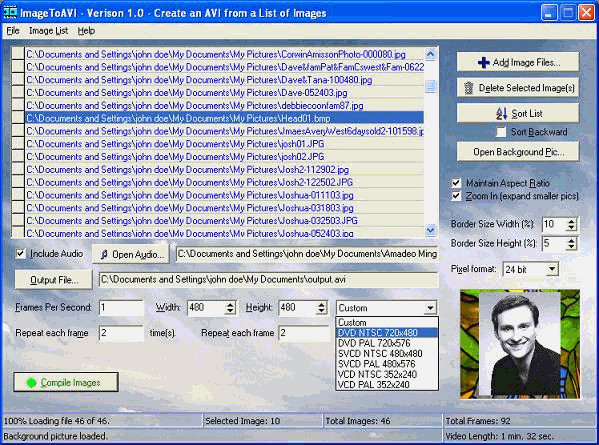Image resolution: width=599 pixels, height=445 pixels.
Task: Open the Pixel format 24 bit dropdown
Action: coord(552,269)
